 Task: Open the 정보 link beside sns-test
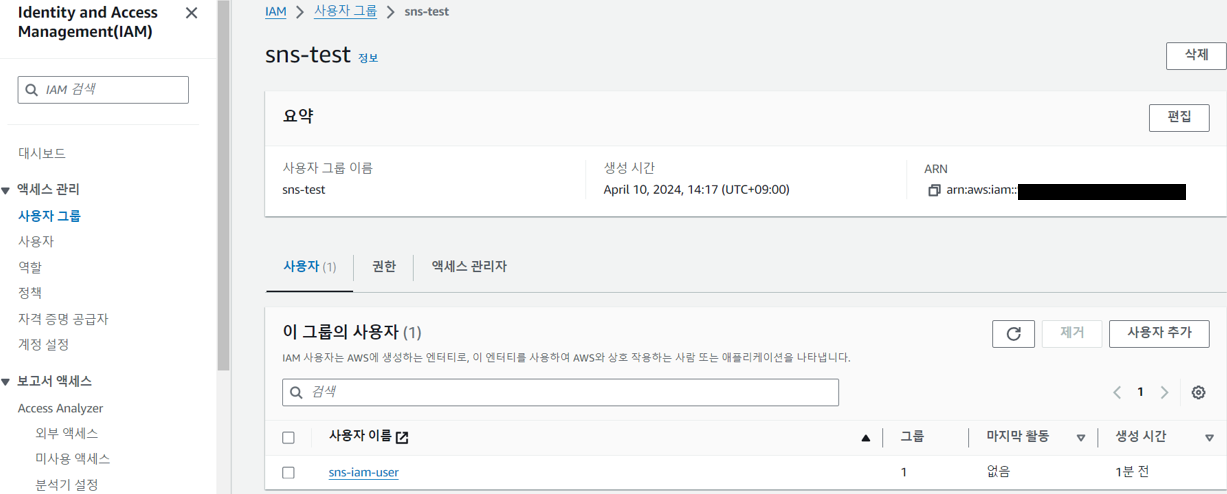pos(368,58)
